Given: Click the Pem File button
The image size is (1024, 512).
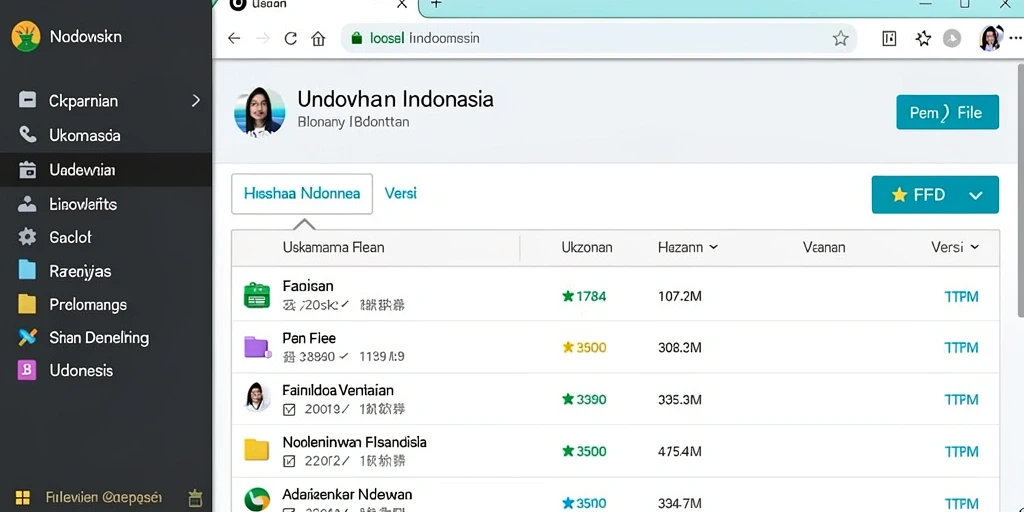Looking at the screenshot, I should pyautogui.click(x=947, y=112).
